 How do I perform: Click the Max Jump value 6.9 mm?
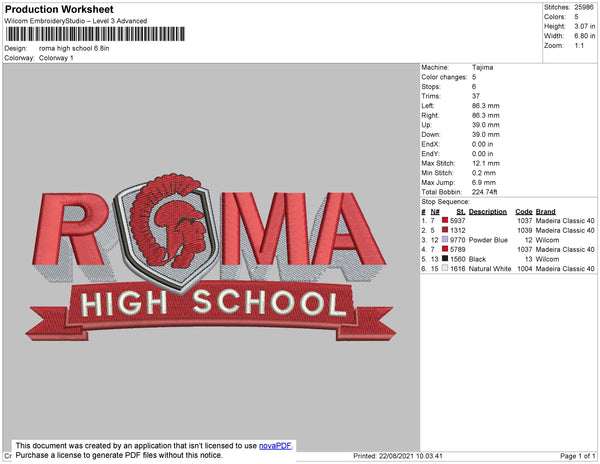point(484,182)
